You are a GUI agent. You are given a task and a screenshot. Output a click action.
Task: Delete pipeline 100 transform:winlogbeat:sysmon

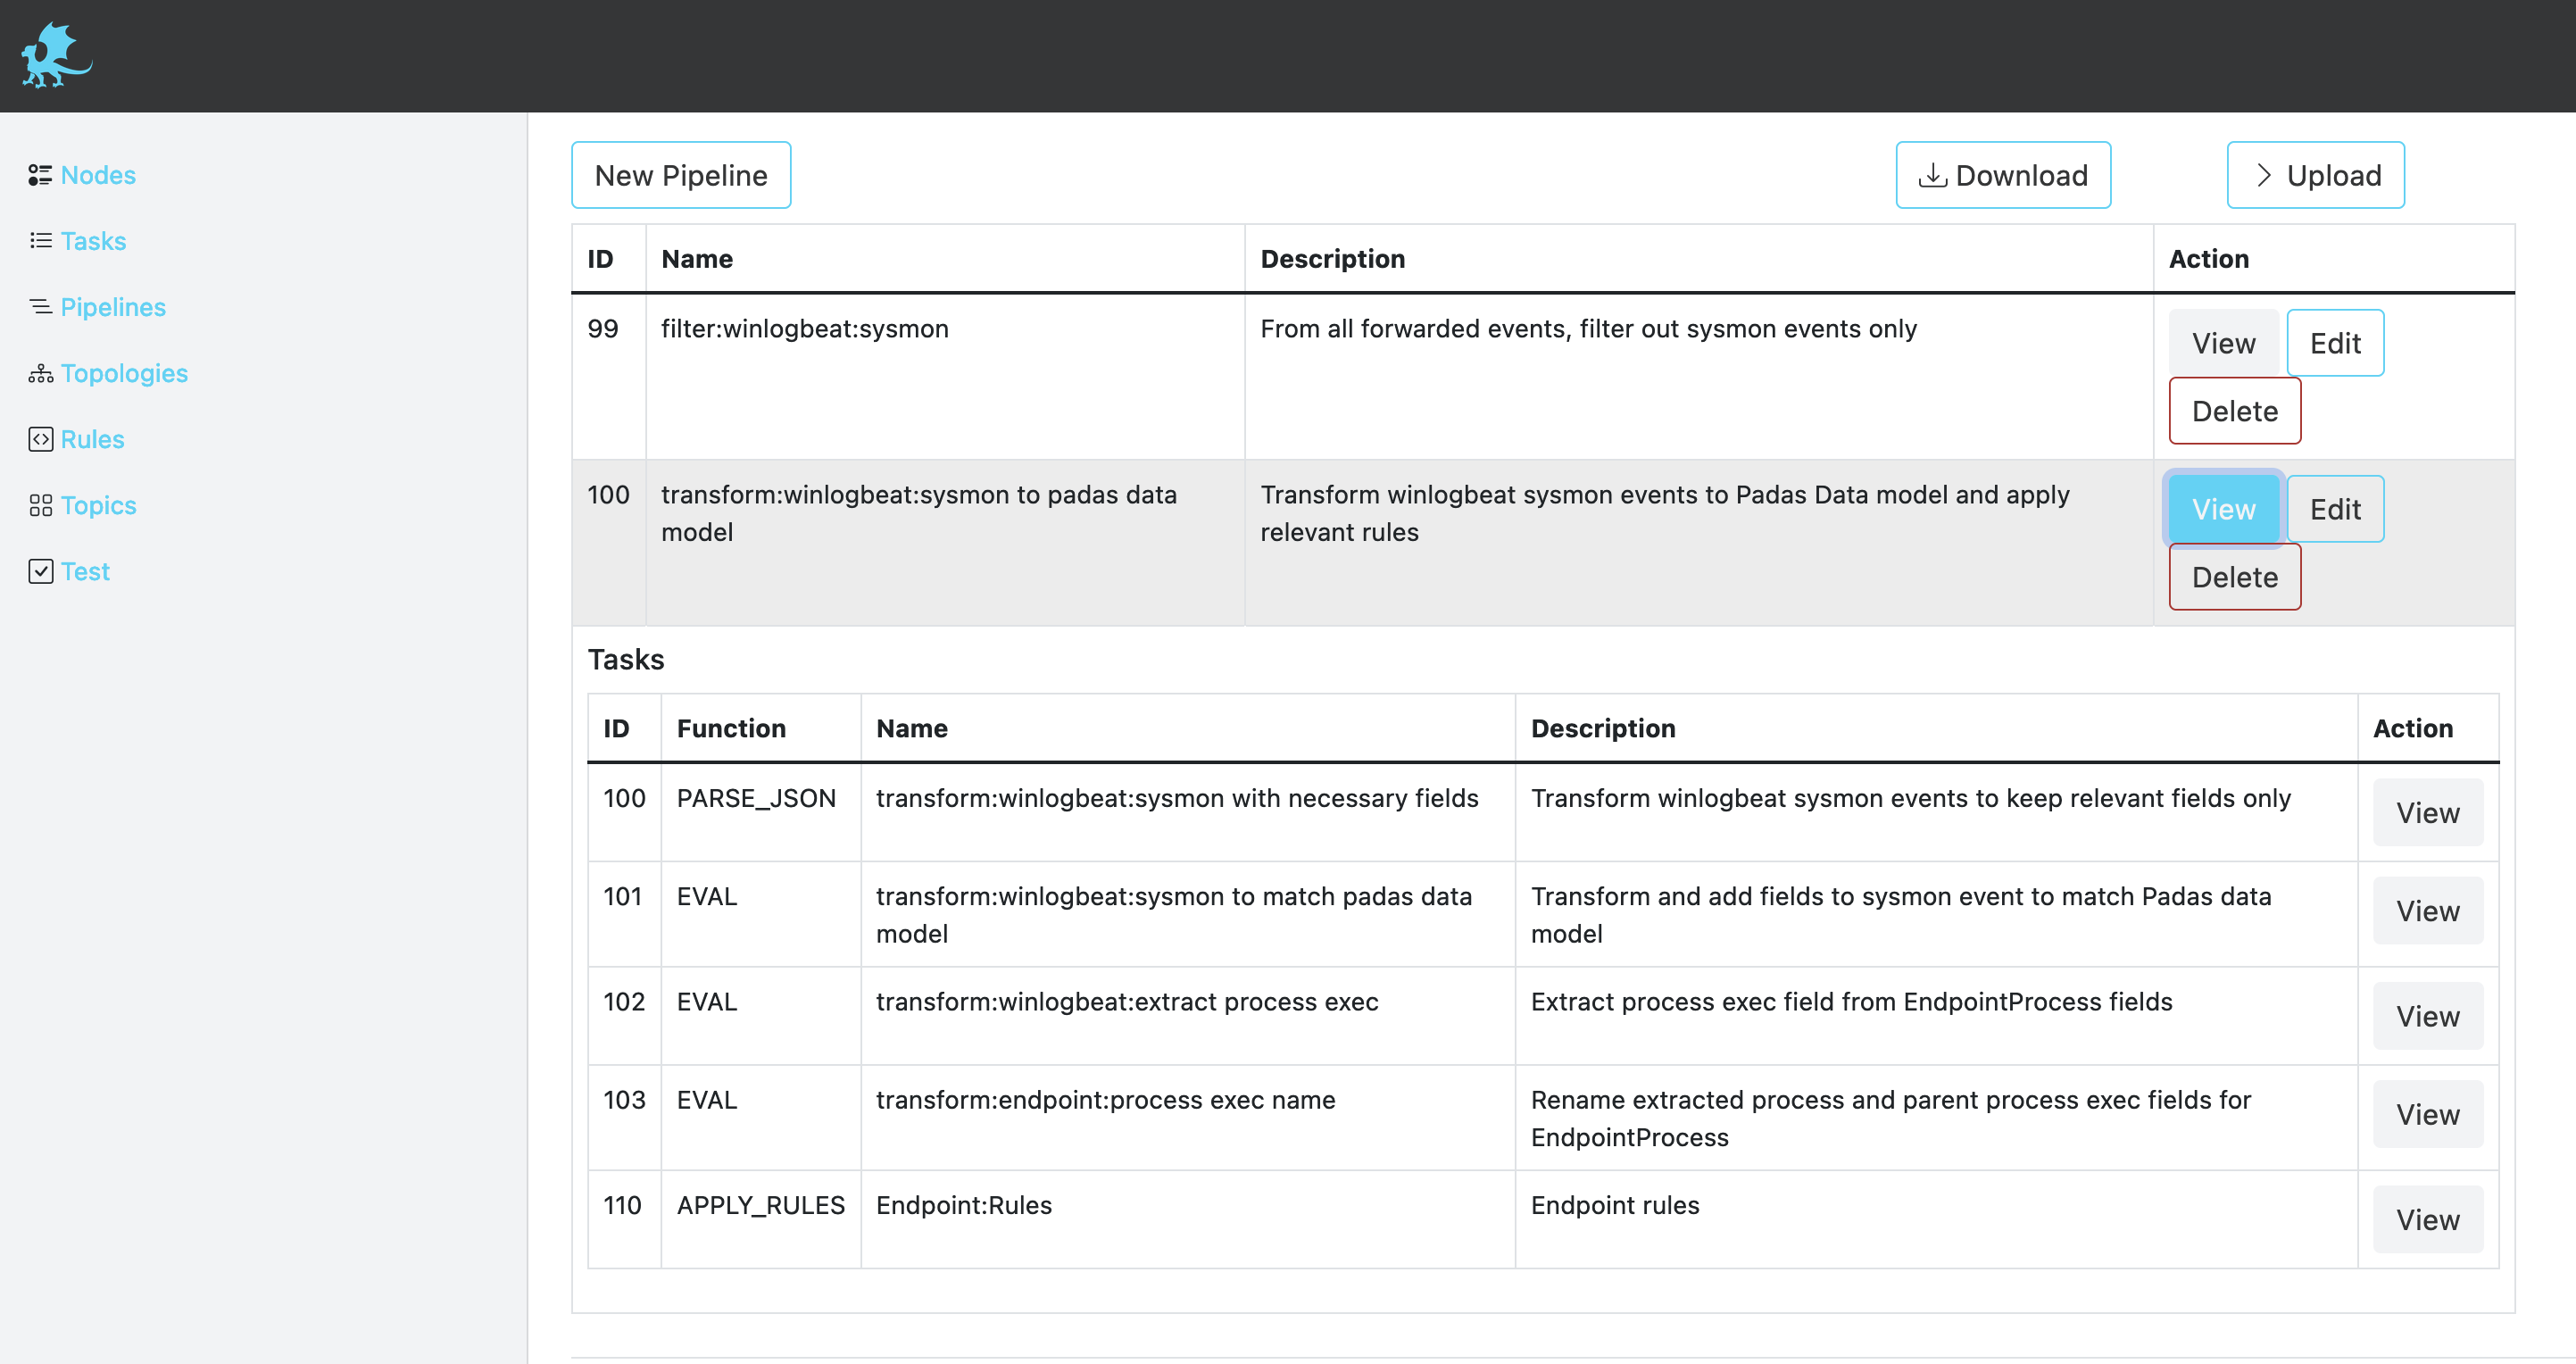(2235, 577)
